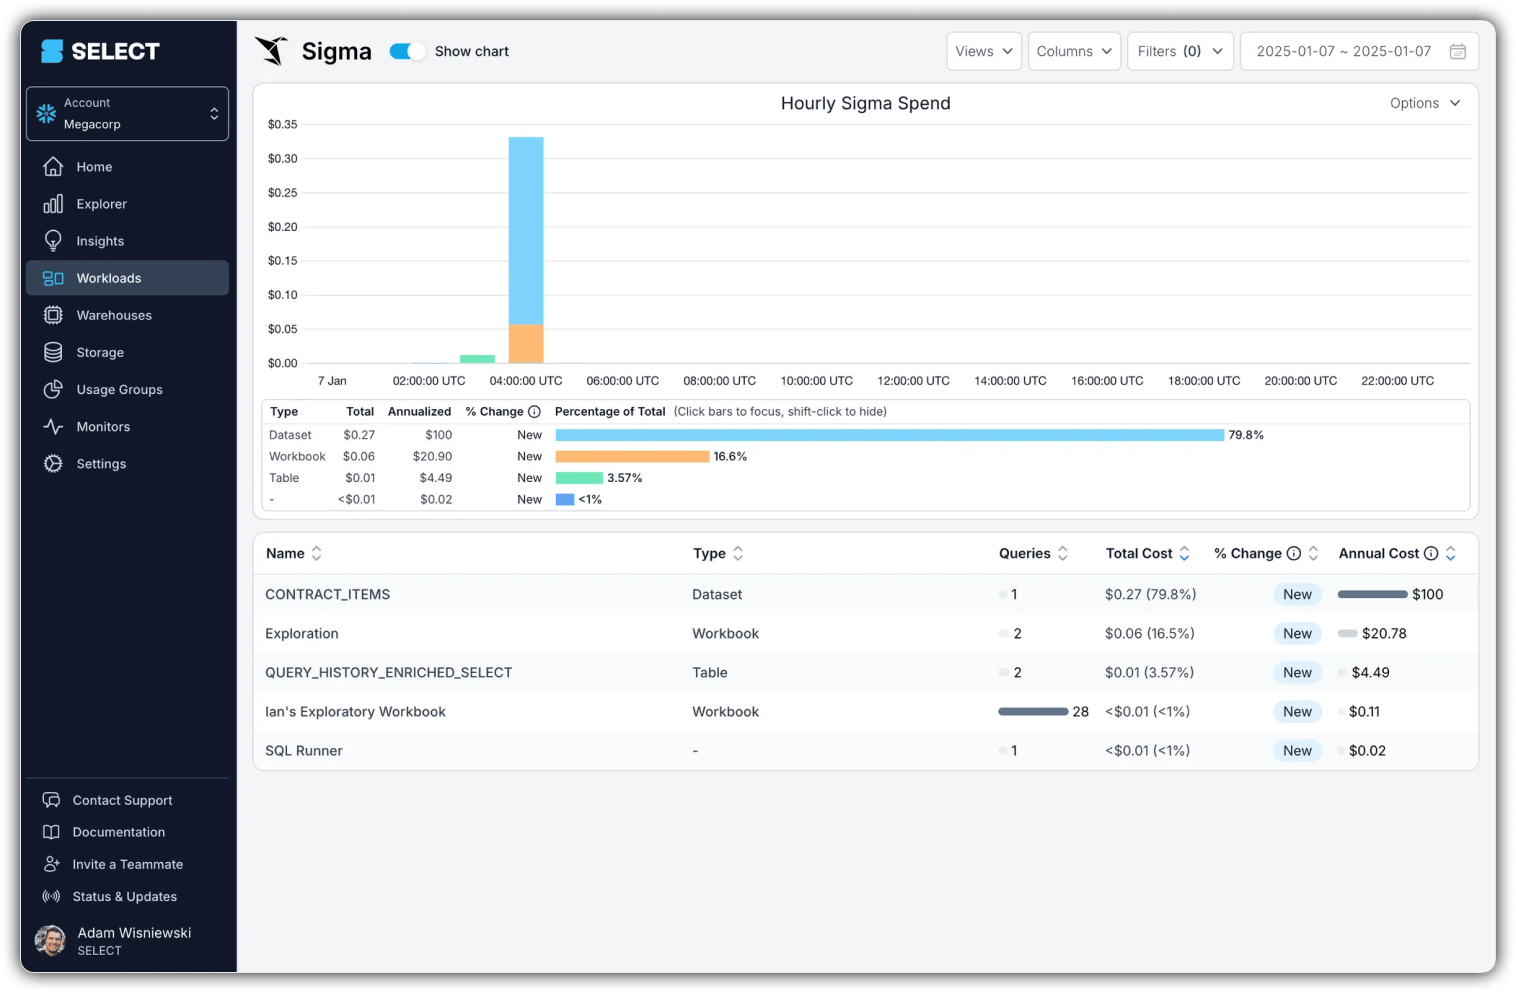
Task: Focus the Table green percentage bar
Action: [x=579, y=478]
